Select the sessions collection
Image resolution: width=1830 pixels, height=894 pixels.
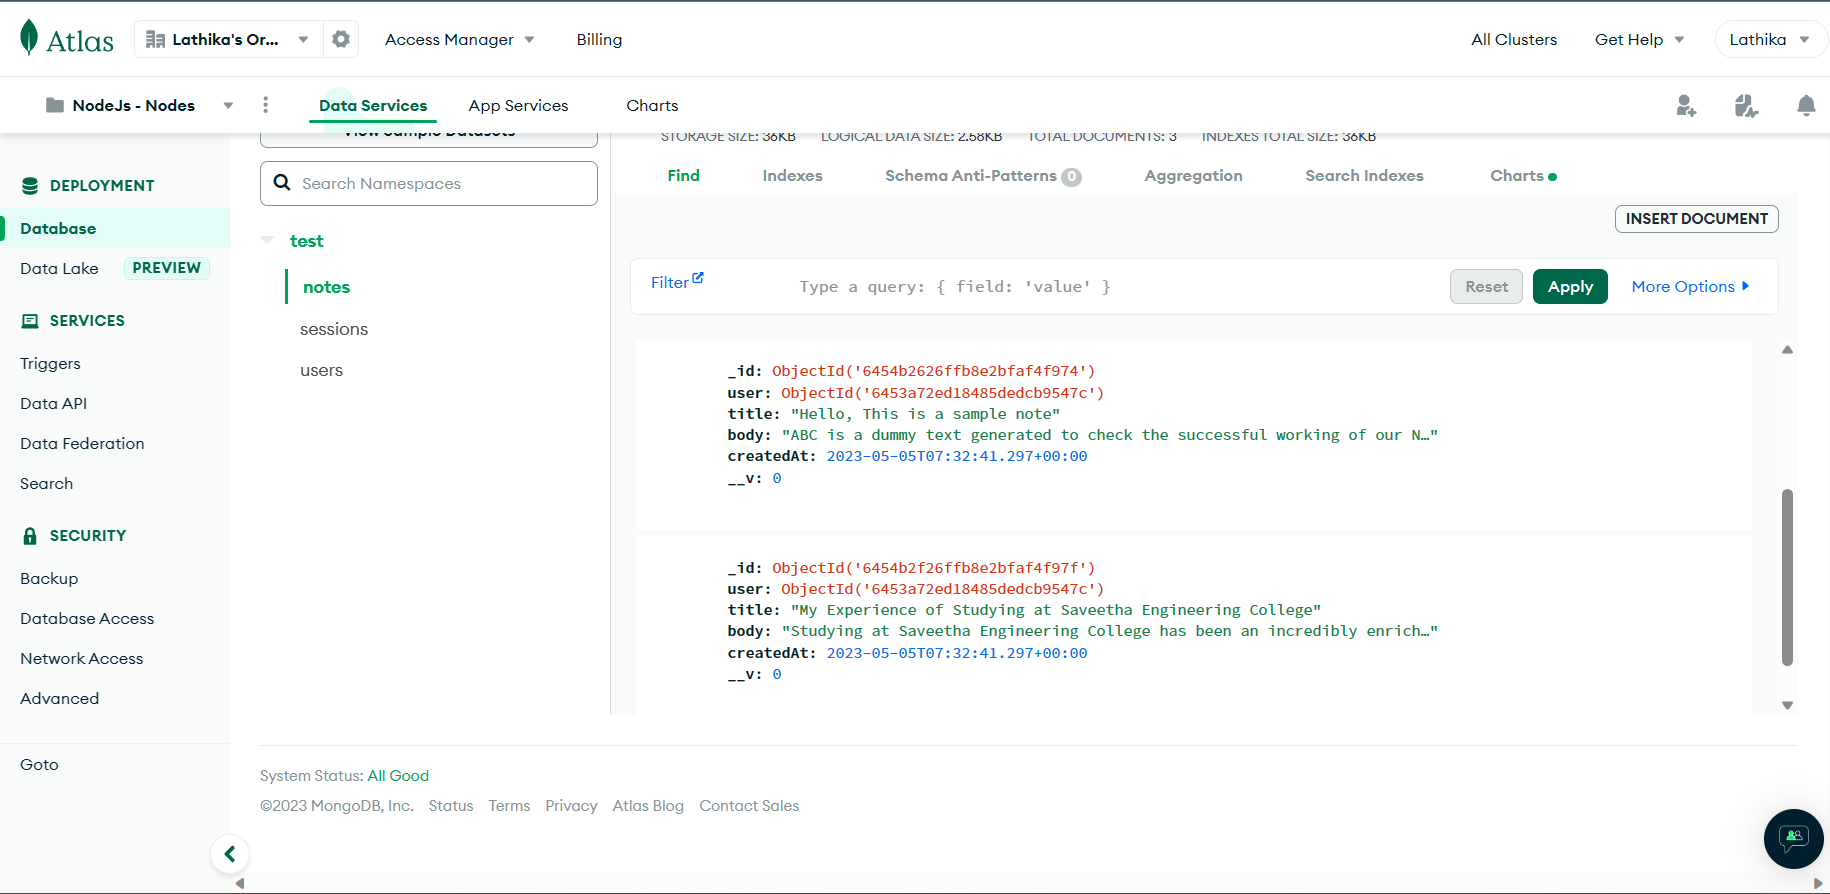tap(334, 329)
